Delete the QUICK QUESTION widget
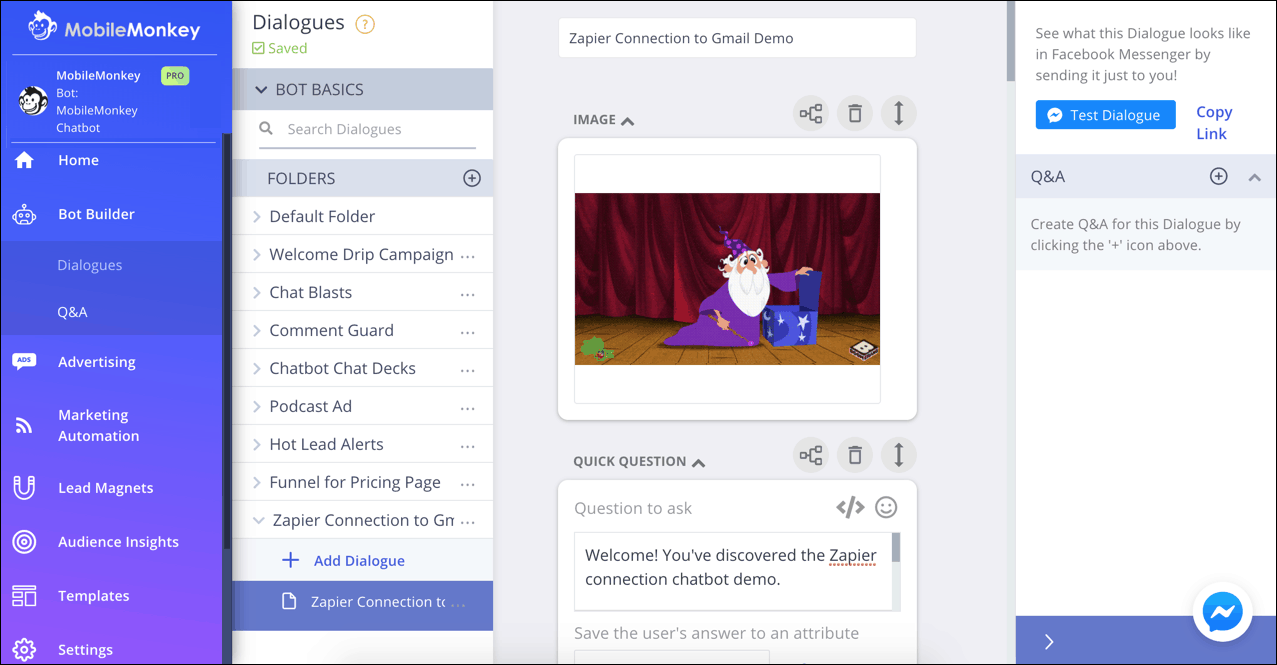 (855, 456)
